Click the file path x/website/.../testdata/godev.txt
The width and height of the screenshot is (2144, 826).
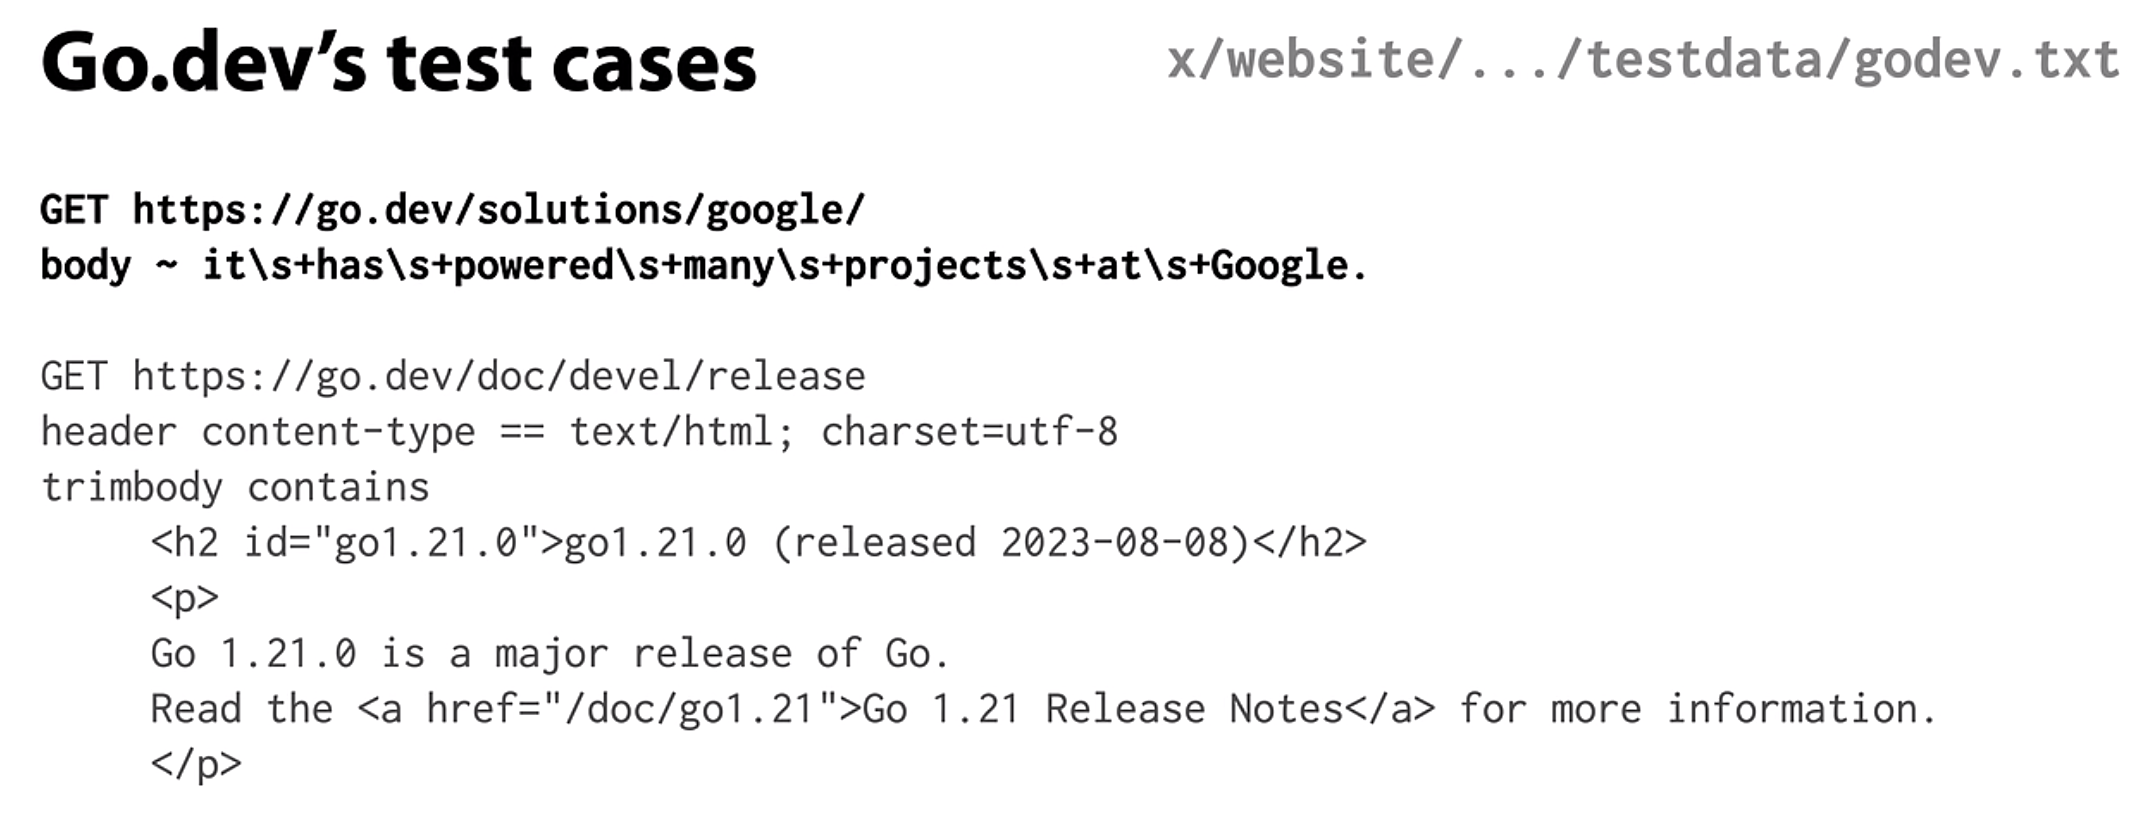tap(1642, 60)
